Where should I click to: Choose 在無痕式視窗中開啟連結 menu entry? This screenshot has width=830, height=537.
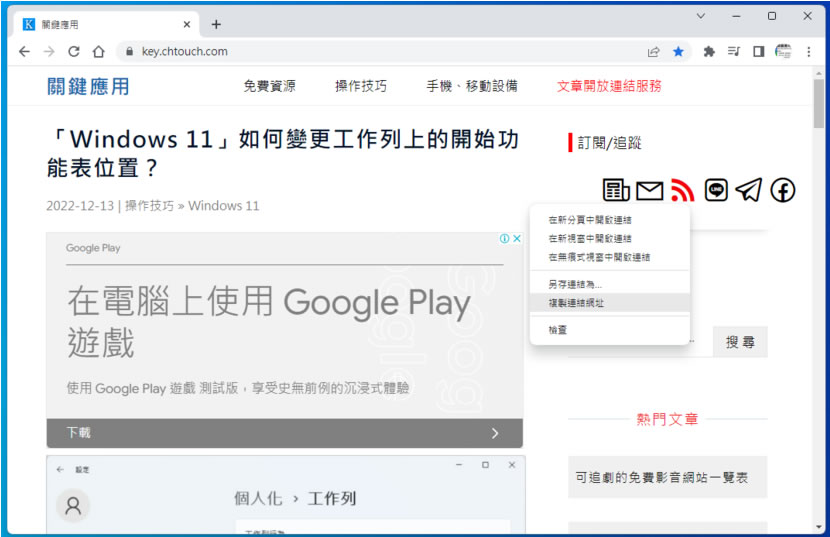coord(610,257)
